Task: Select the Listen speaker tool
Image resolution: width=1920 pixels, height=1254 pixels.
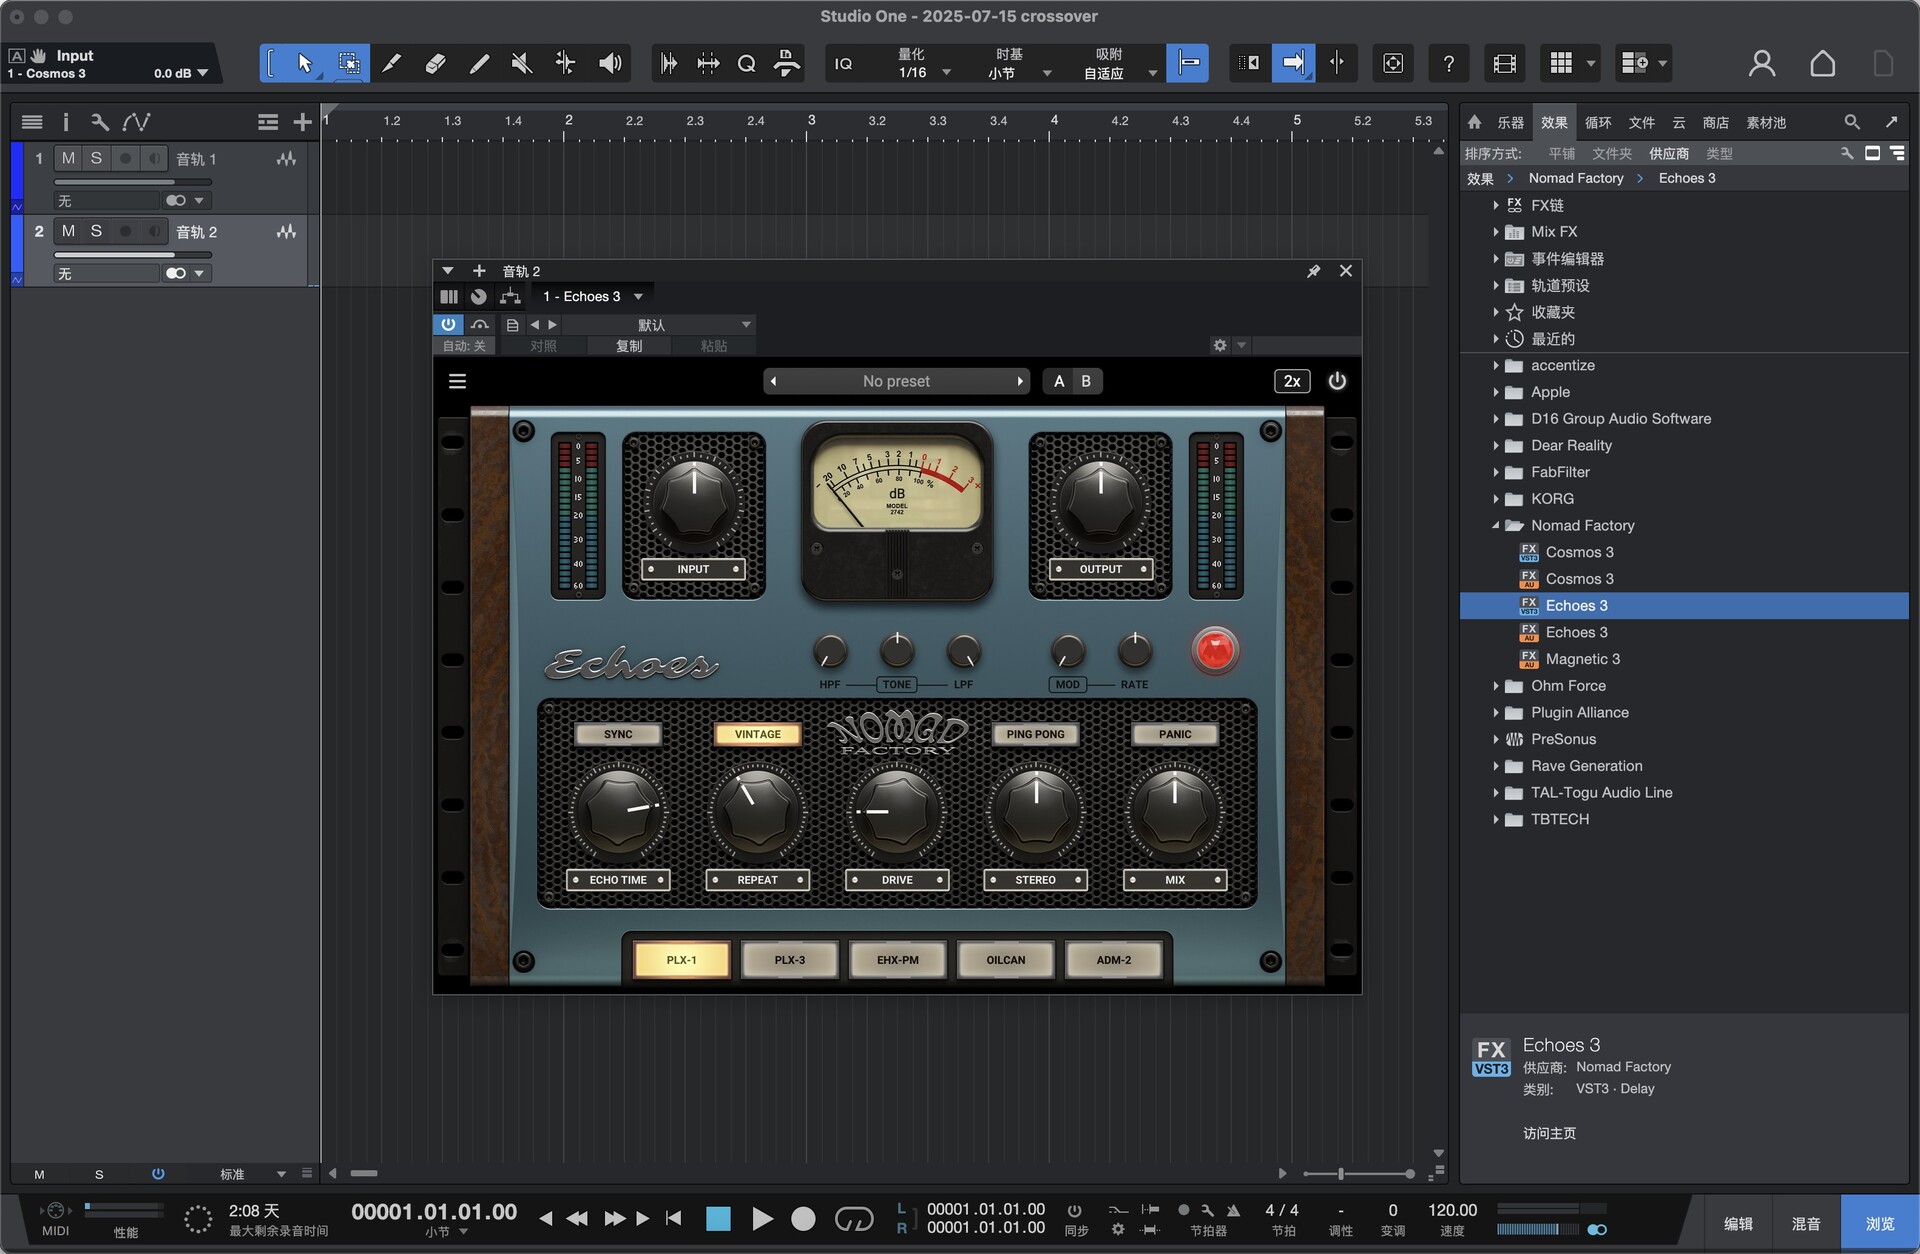Action: 610,64
